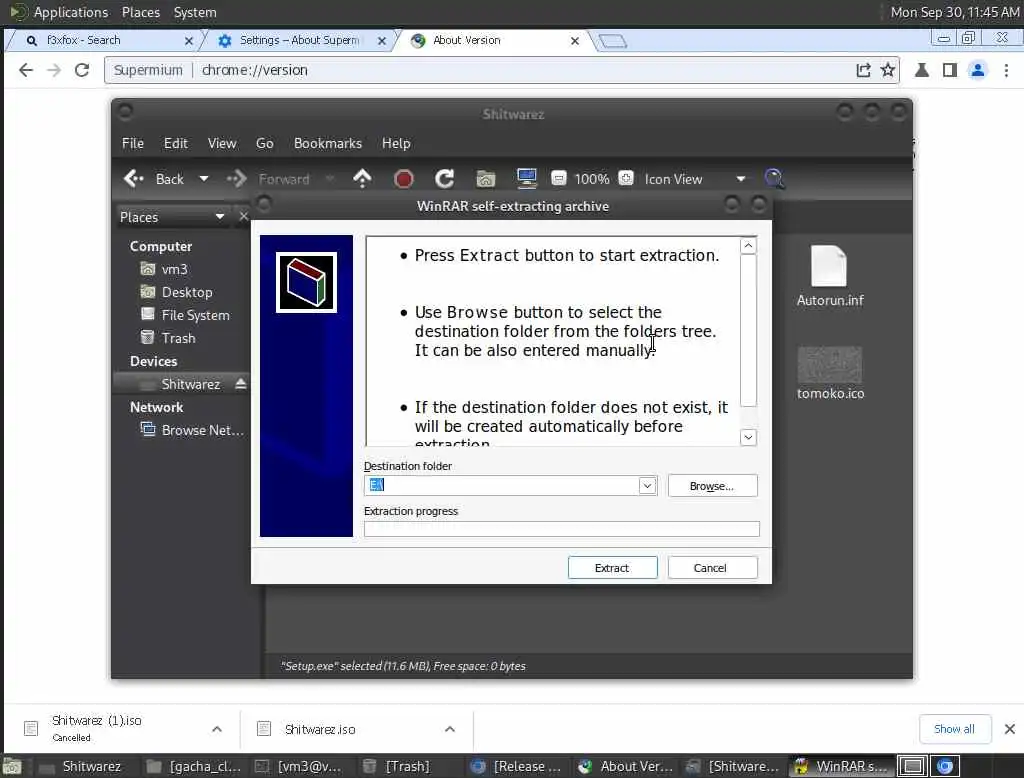
Task: Reload the current folder in file manager
Action: coord(445,178)
